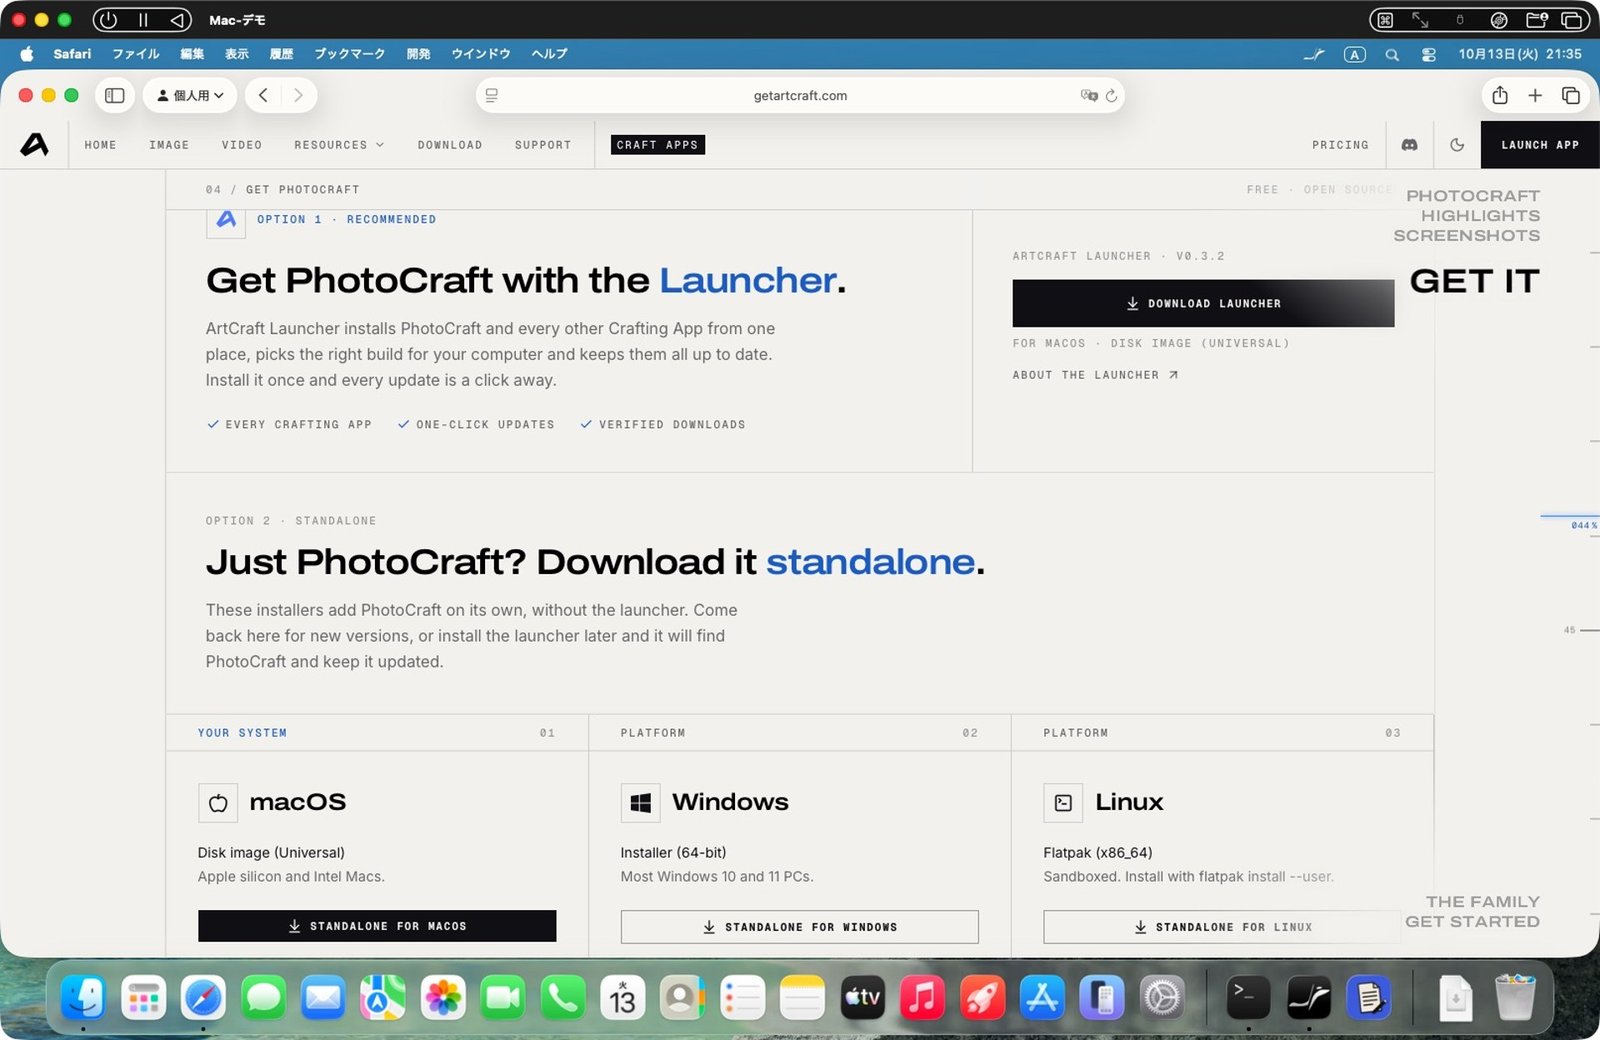The width and height of the screenshot is (1600, 1040).
Task: Download Standalone for Windows
Action: pos(799,927)
